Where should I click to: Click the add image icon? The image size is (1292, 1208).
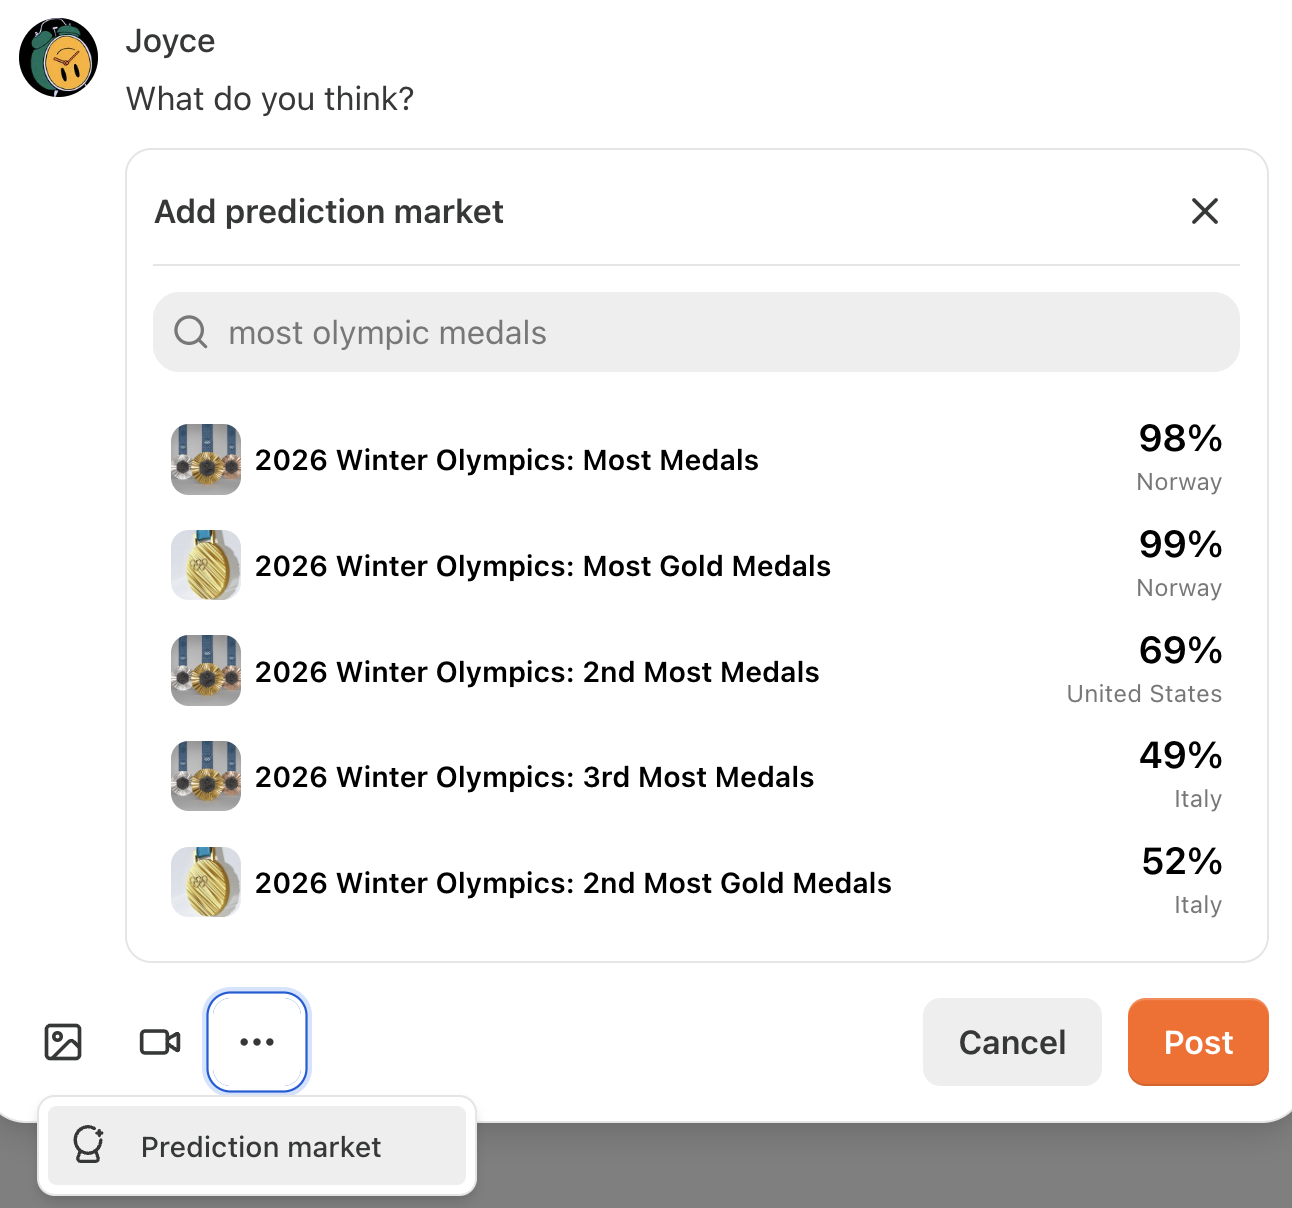(63, 1042)
